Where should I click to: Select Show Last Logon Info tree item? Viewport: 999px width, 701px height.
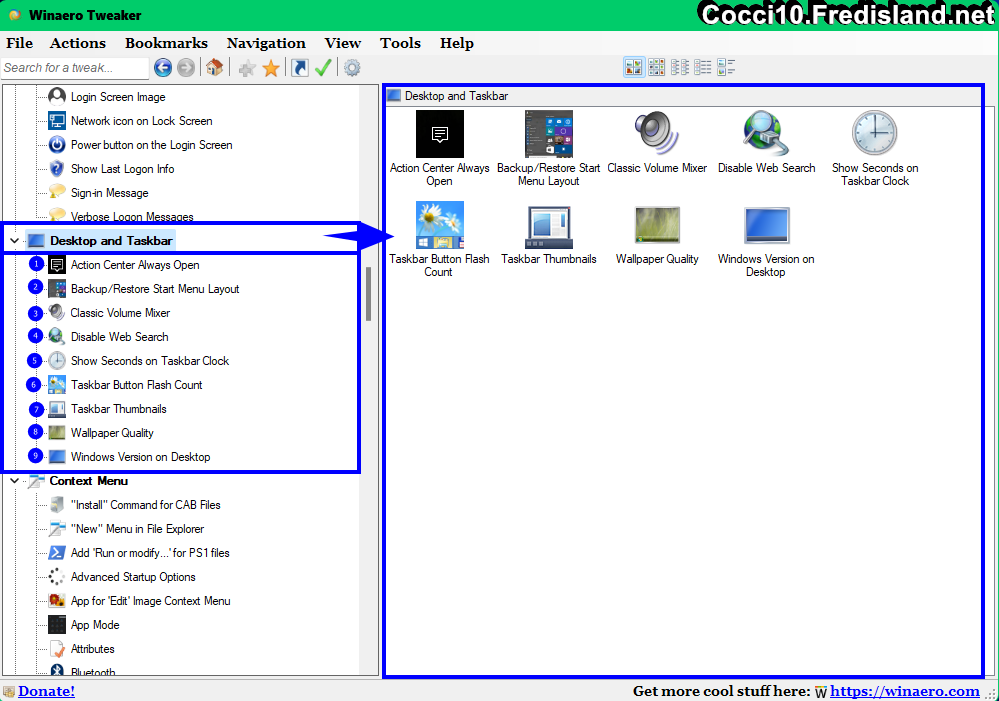pyautogui.click(x=122, y=169)
